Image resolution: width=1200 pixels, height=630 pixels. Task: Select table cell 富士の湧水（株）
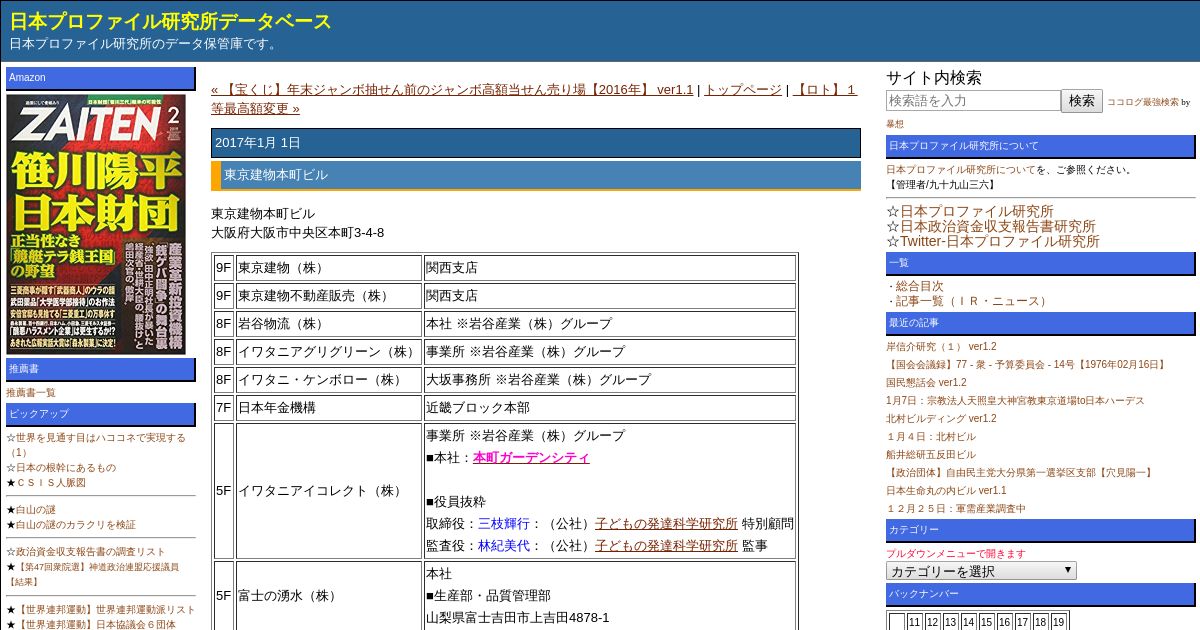click(328, 596)
